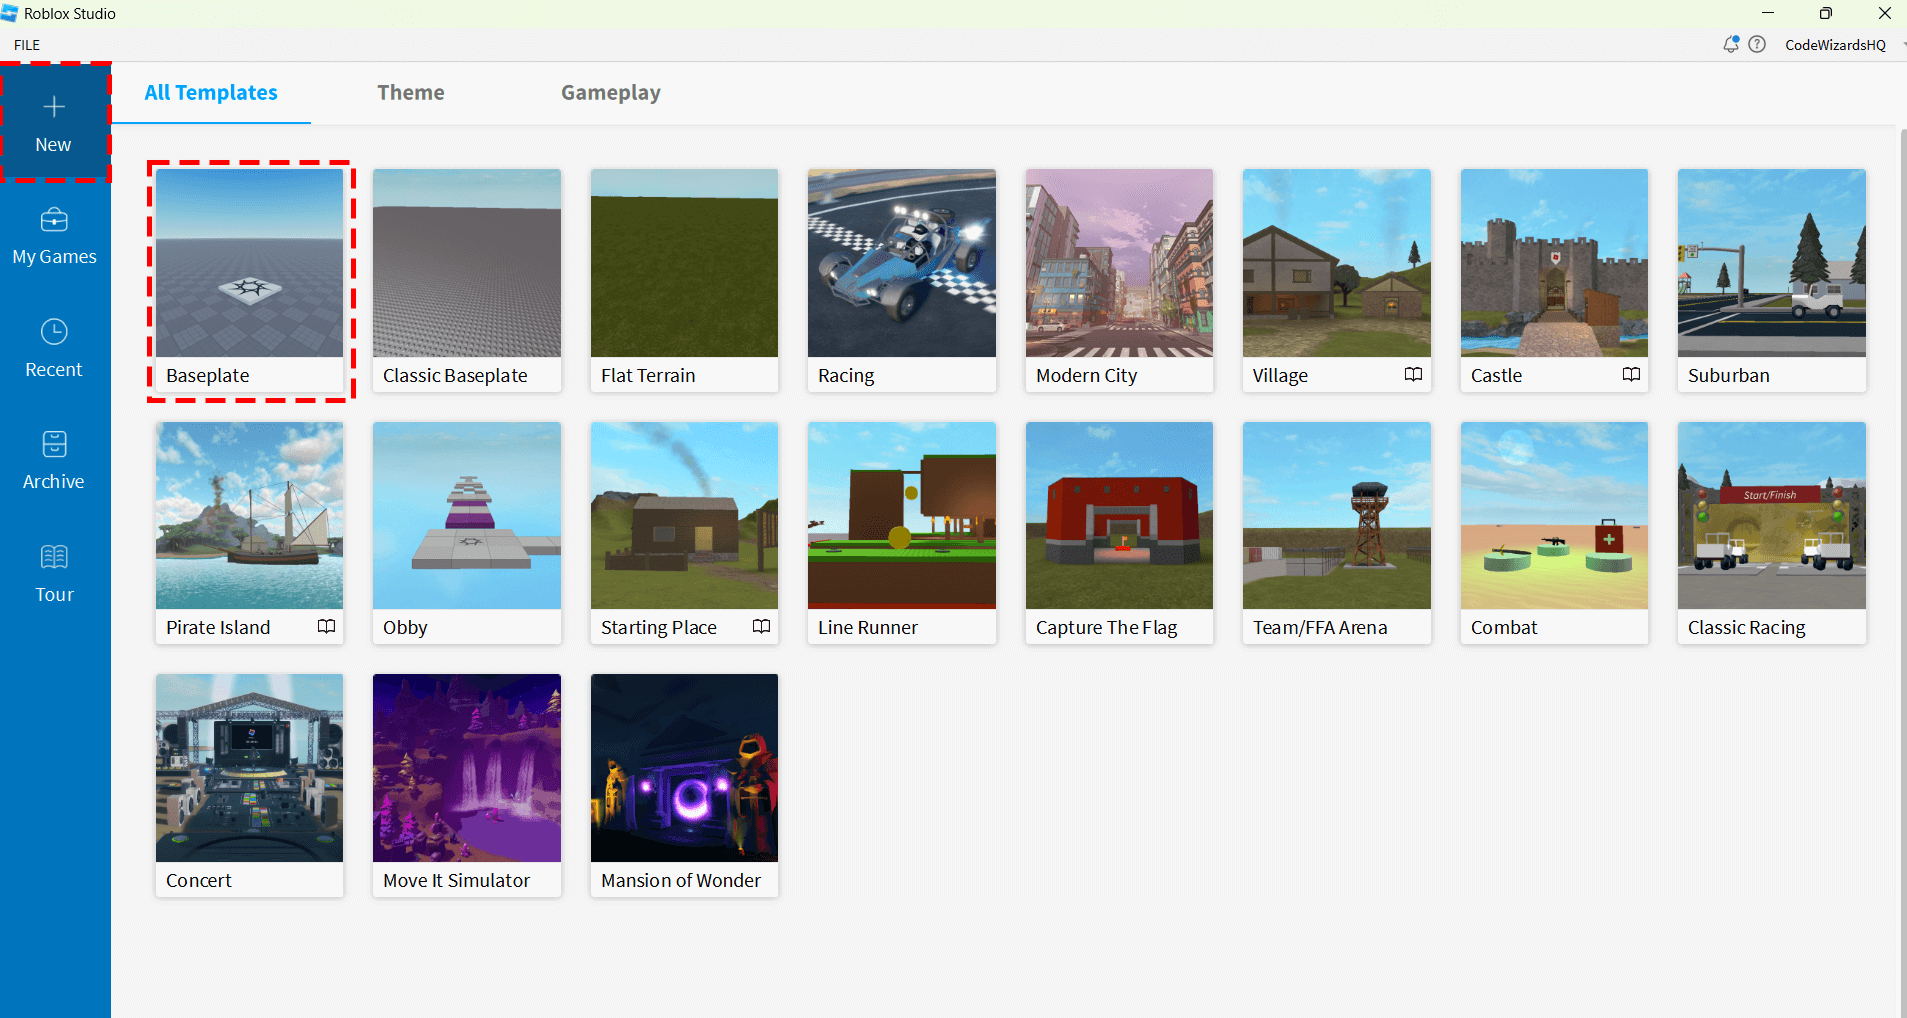Open documentation for the Village template

coord(1412,374)
